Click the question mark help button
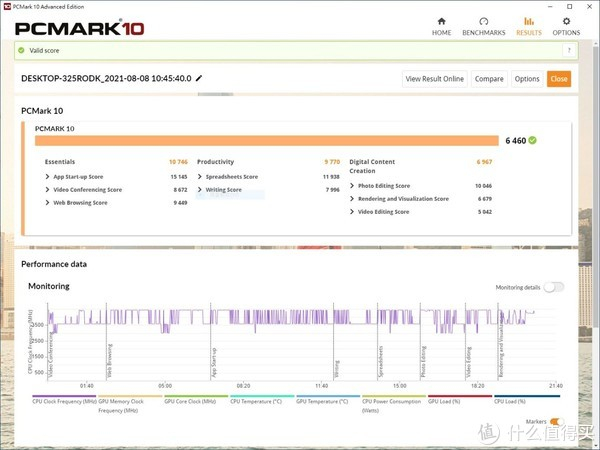This screenshot has height=450, width=600. 569,50
